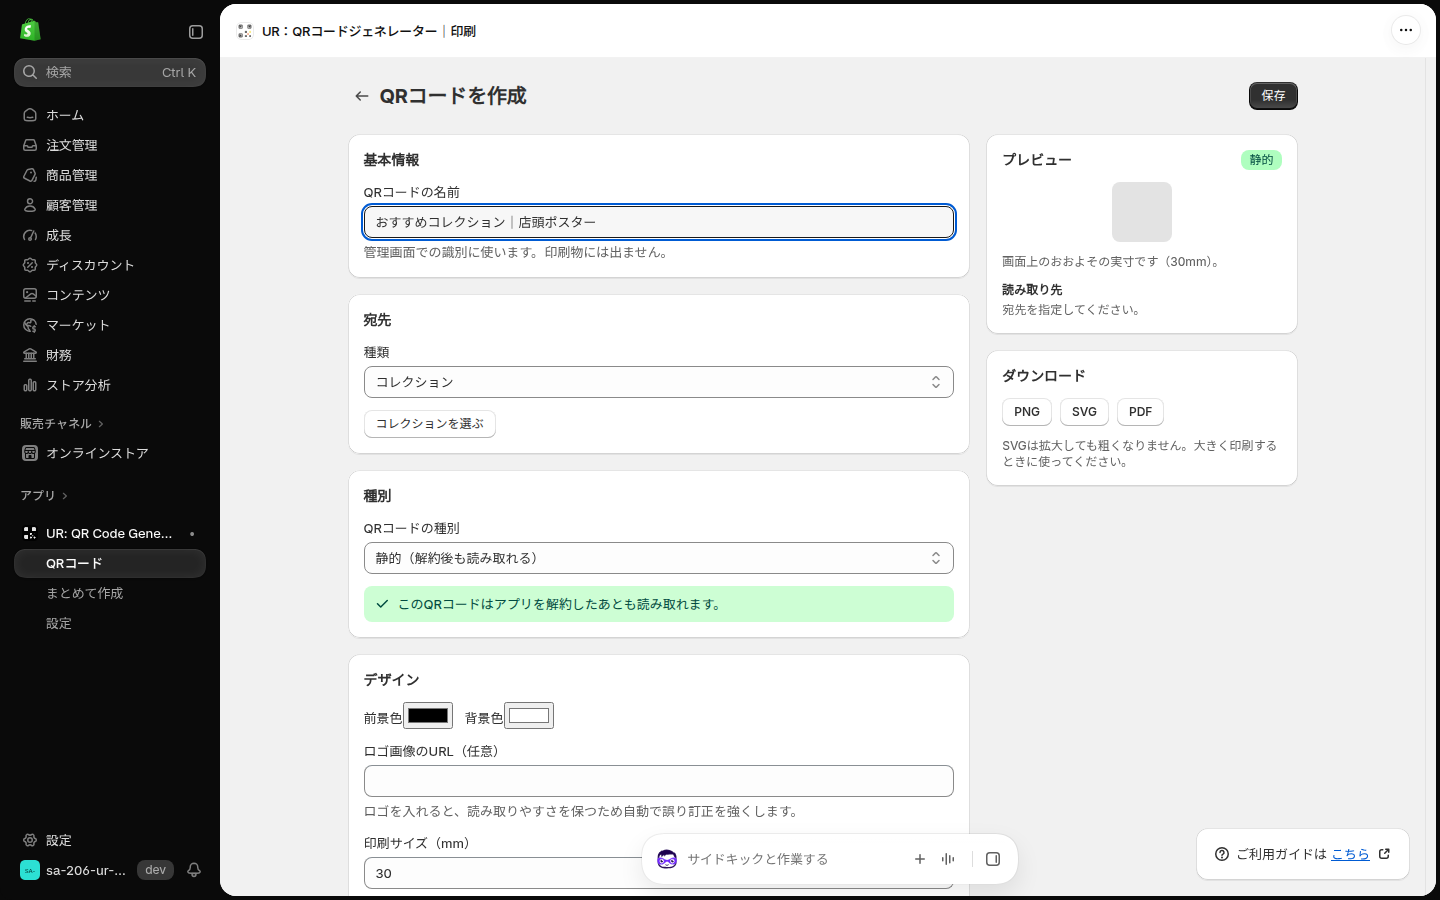Click the plus icon in the Sidekick bar
1440x900 pixels.
point(920,859)
